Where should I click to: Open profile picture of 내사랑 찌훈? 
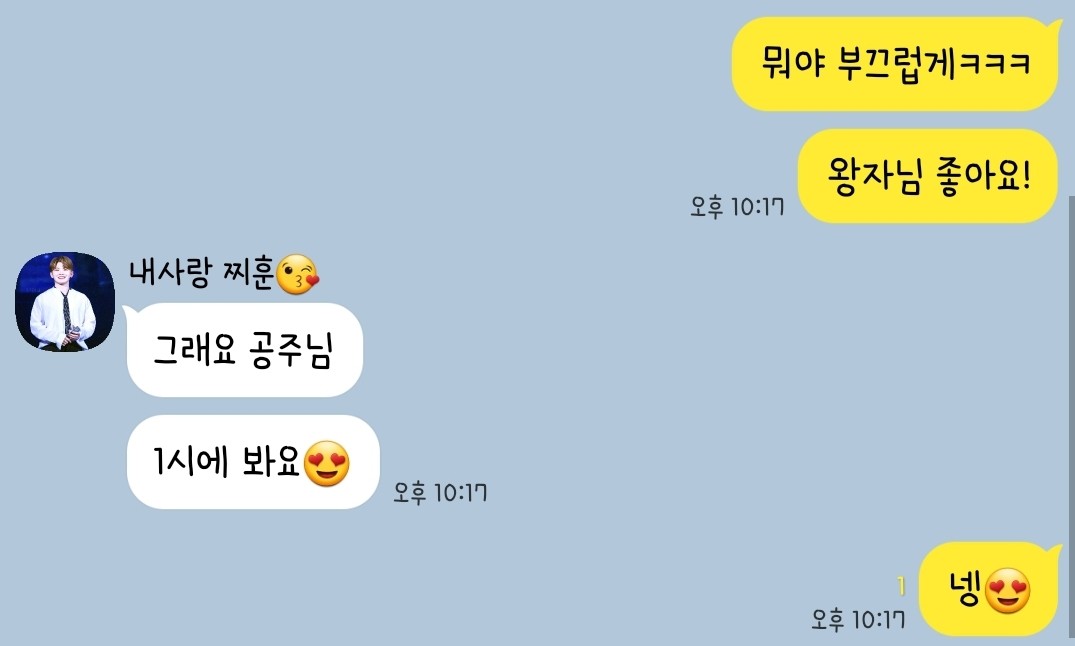65,302
